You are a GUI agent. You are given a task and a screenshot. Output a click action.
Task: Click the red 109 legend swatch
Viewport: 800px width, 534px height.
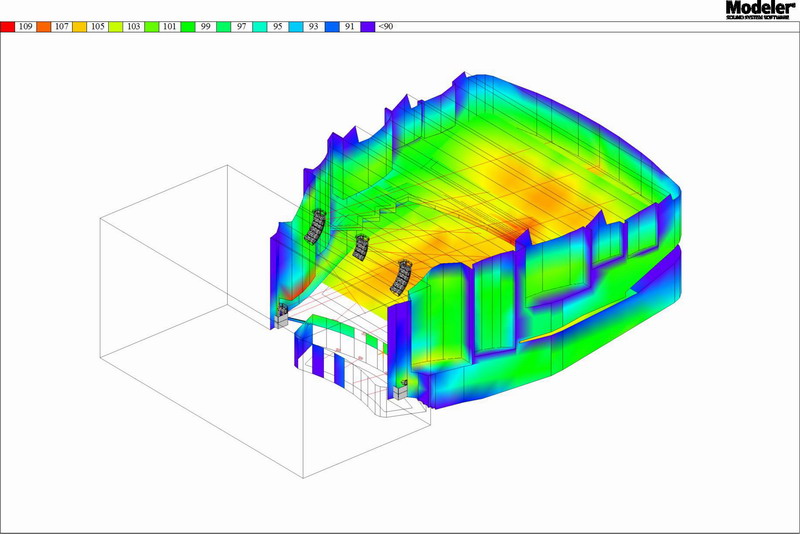9,27
